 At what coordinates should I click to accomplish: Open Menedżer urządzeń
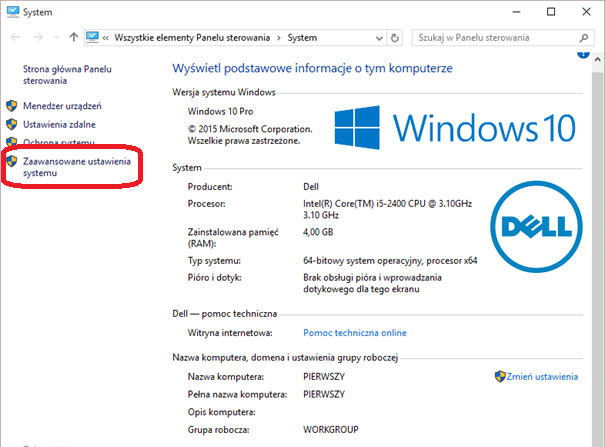[62, 106]
